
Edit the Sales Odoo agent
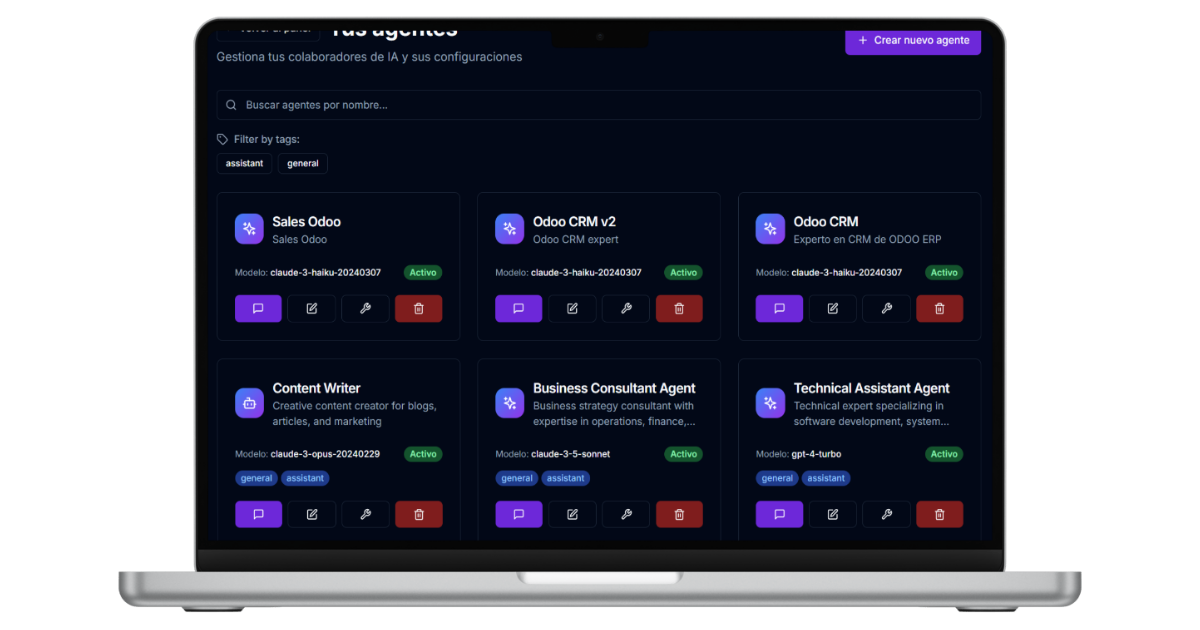pos(312,309)
